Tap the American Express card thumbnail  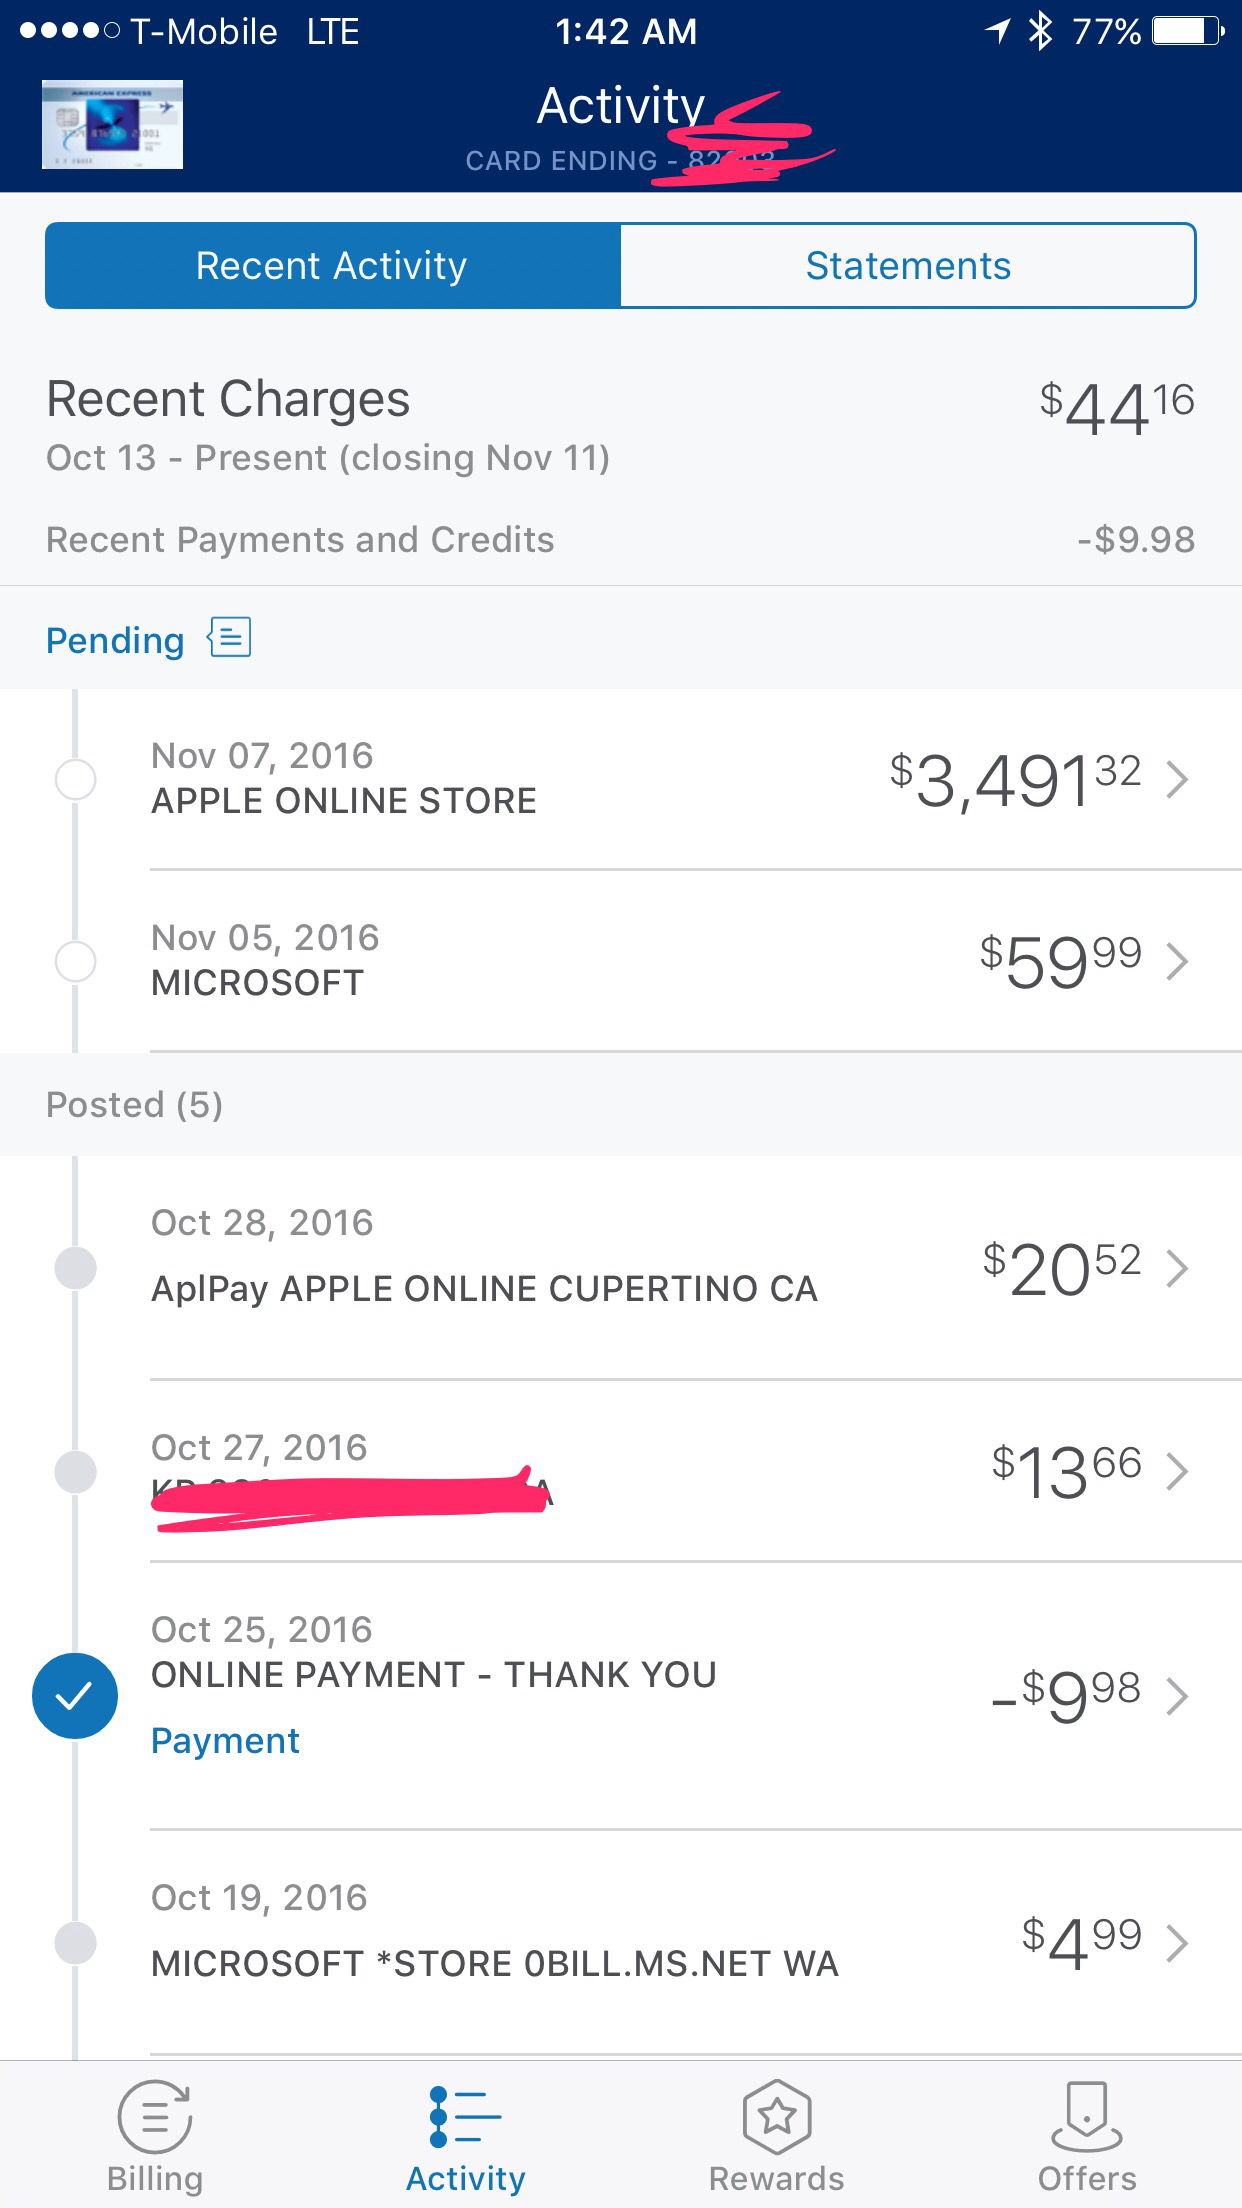click(x=112, y=124)
